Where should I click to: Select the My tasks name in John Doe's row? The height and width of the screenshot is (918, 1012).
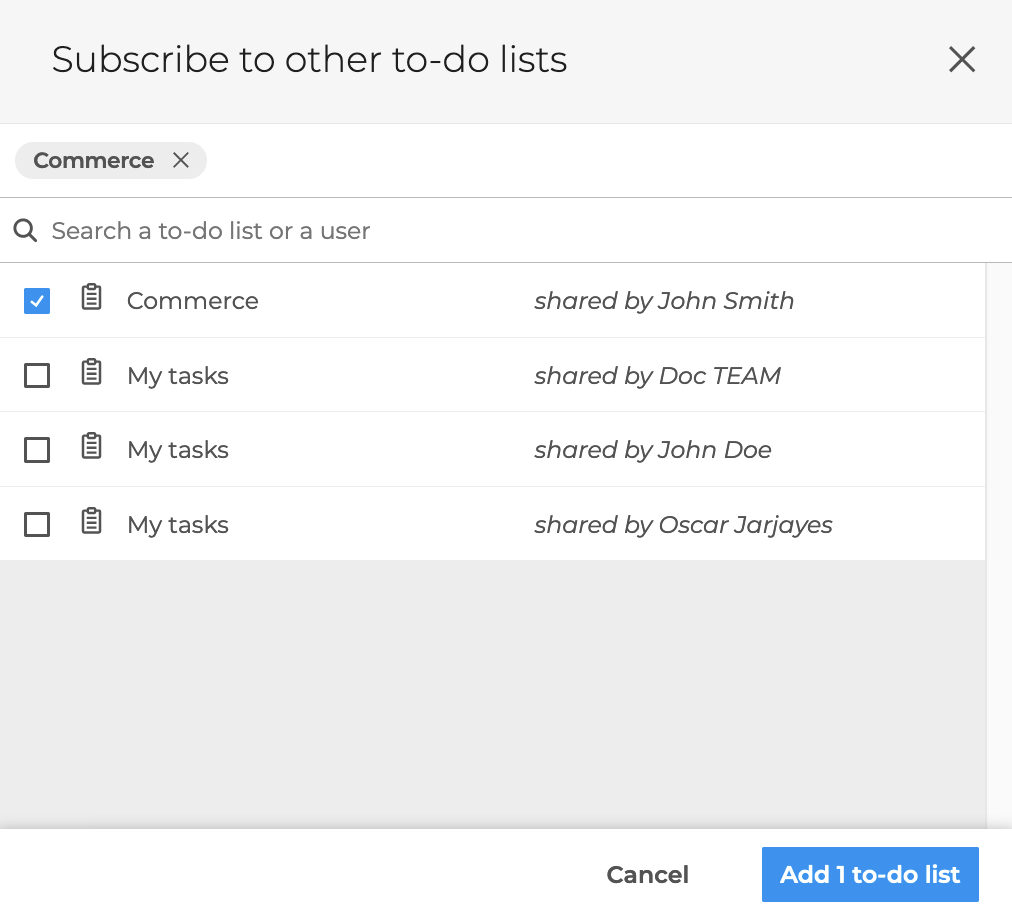click(x=178, y=450)
